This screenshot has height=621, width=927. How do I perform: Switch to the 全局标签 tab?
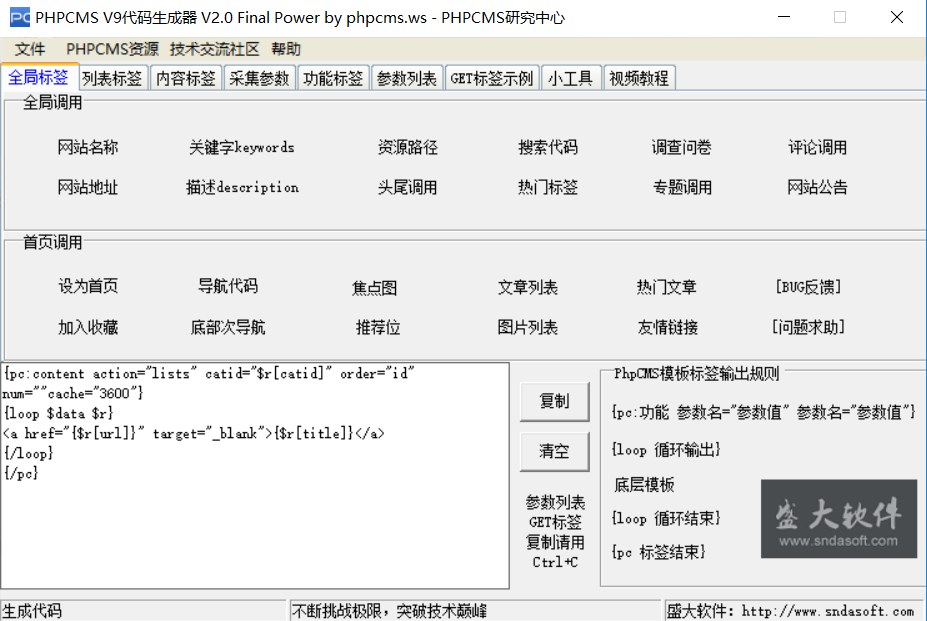pos(38,77)
